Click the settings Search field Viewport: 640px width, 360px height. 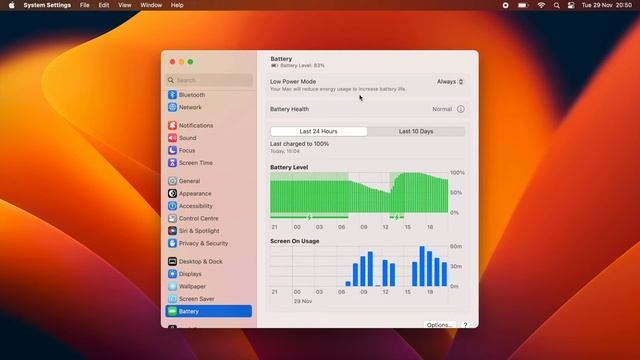[209, 80]
